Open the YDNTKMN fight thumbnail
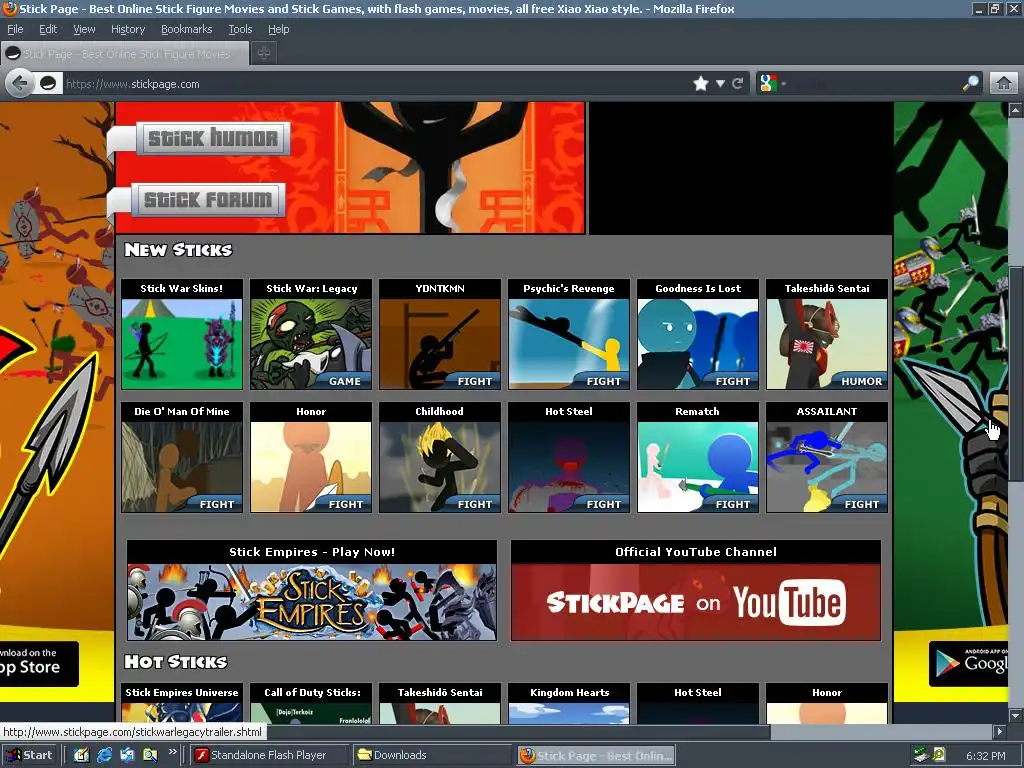This screenshot has width=1024, height=768. pyautogui.click(x=440, y=334)
